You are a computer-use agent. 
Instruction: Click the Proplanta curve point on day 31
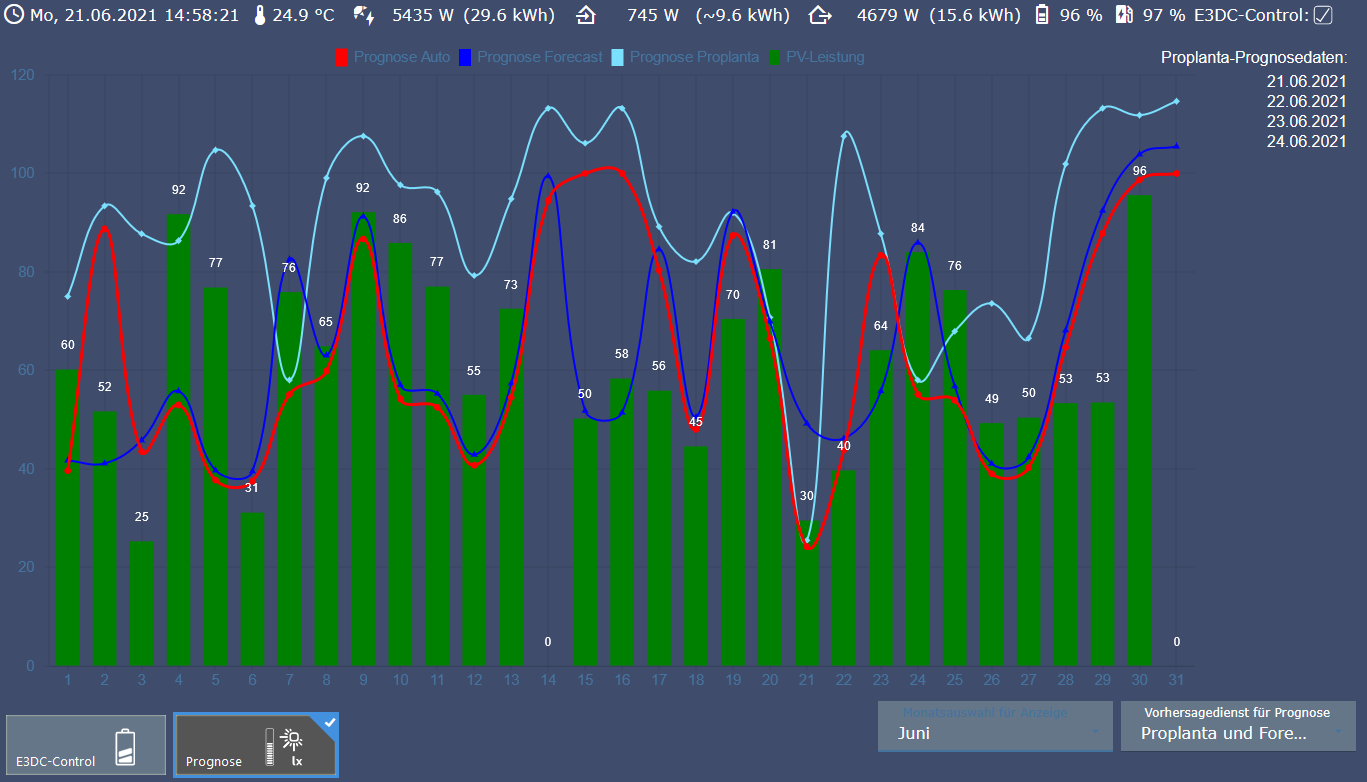1176,101
